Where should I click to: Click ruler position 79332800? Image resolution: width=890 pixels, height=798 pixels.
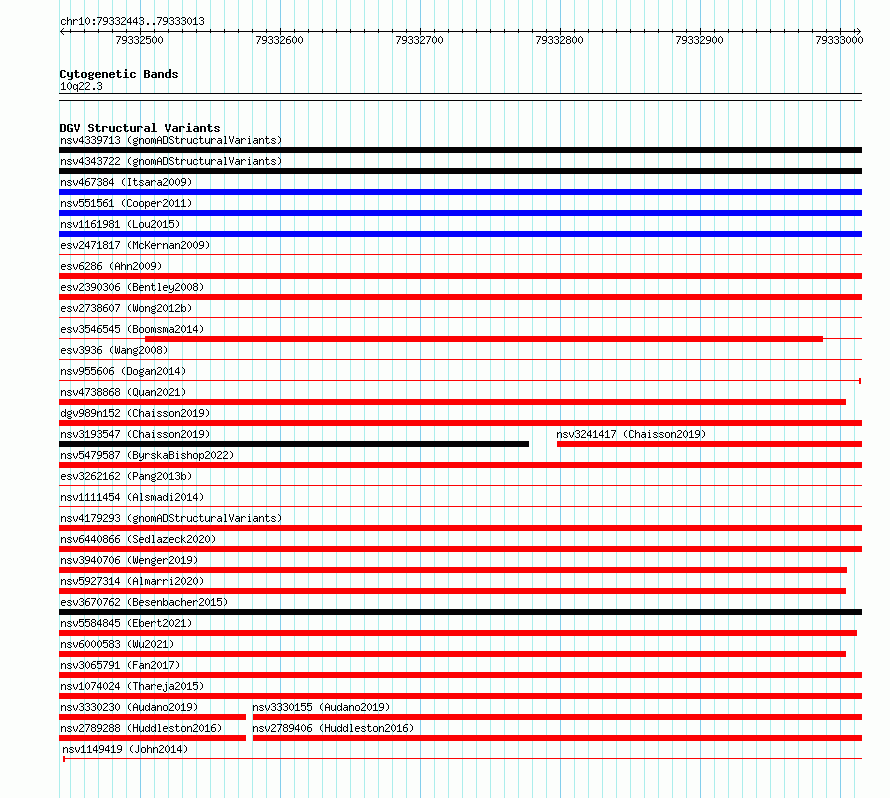(x=559, y=40)
